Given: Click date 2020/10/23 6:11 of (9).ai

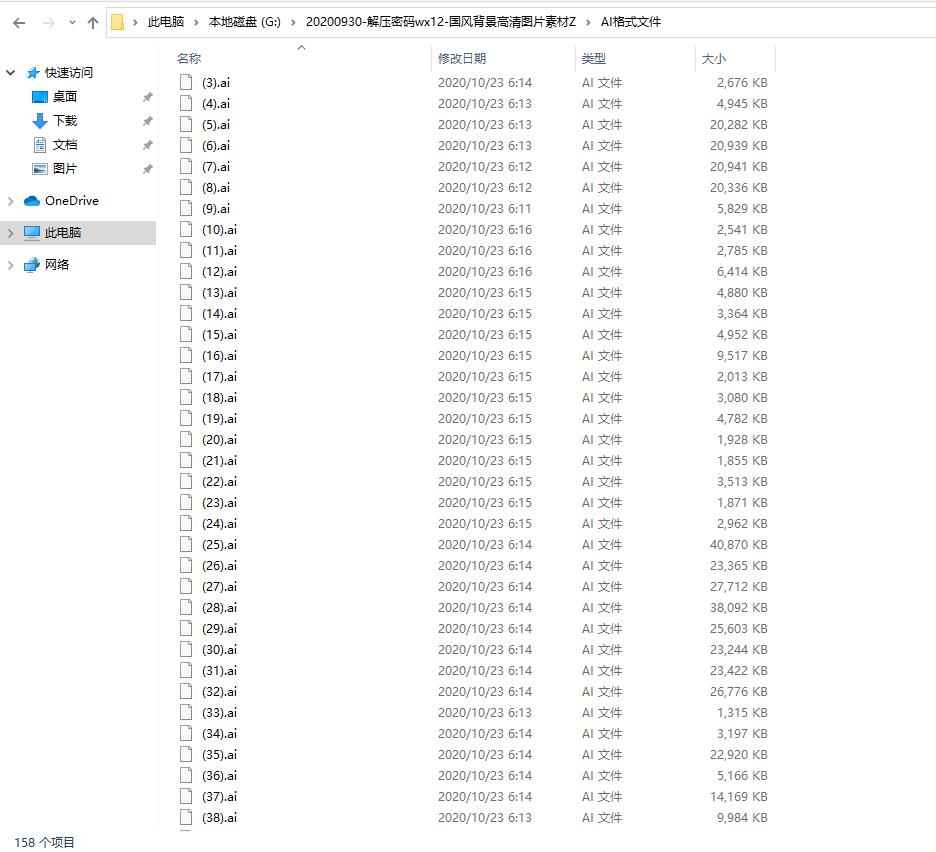Looking at the screenshot, I should pyautogui.click(x=484, y=208).
